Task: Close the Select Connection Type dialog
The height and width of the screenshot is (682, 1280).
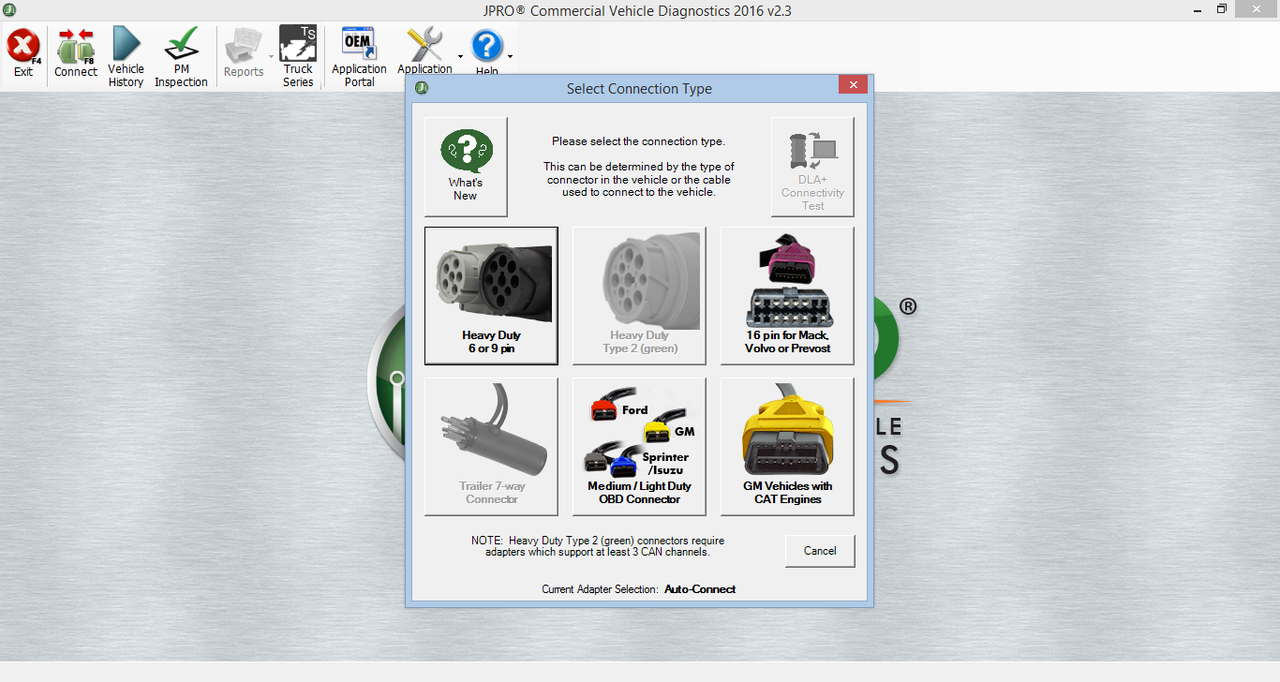Action: coord(853,86)
